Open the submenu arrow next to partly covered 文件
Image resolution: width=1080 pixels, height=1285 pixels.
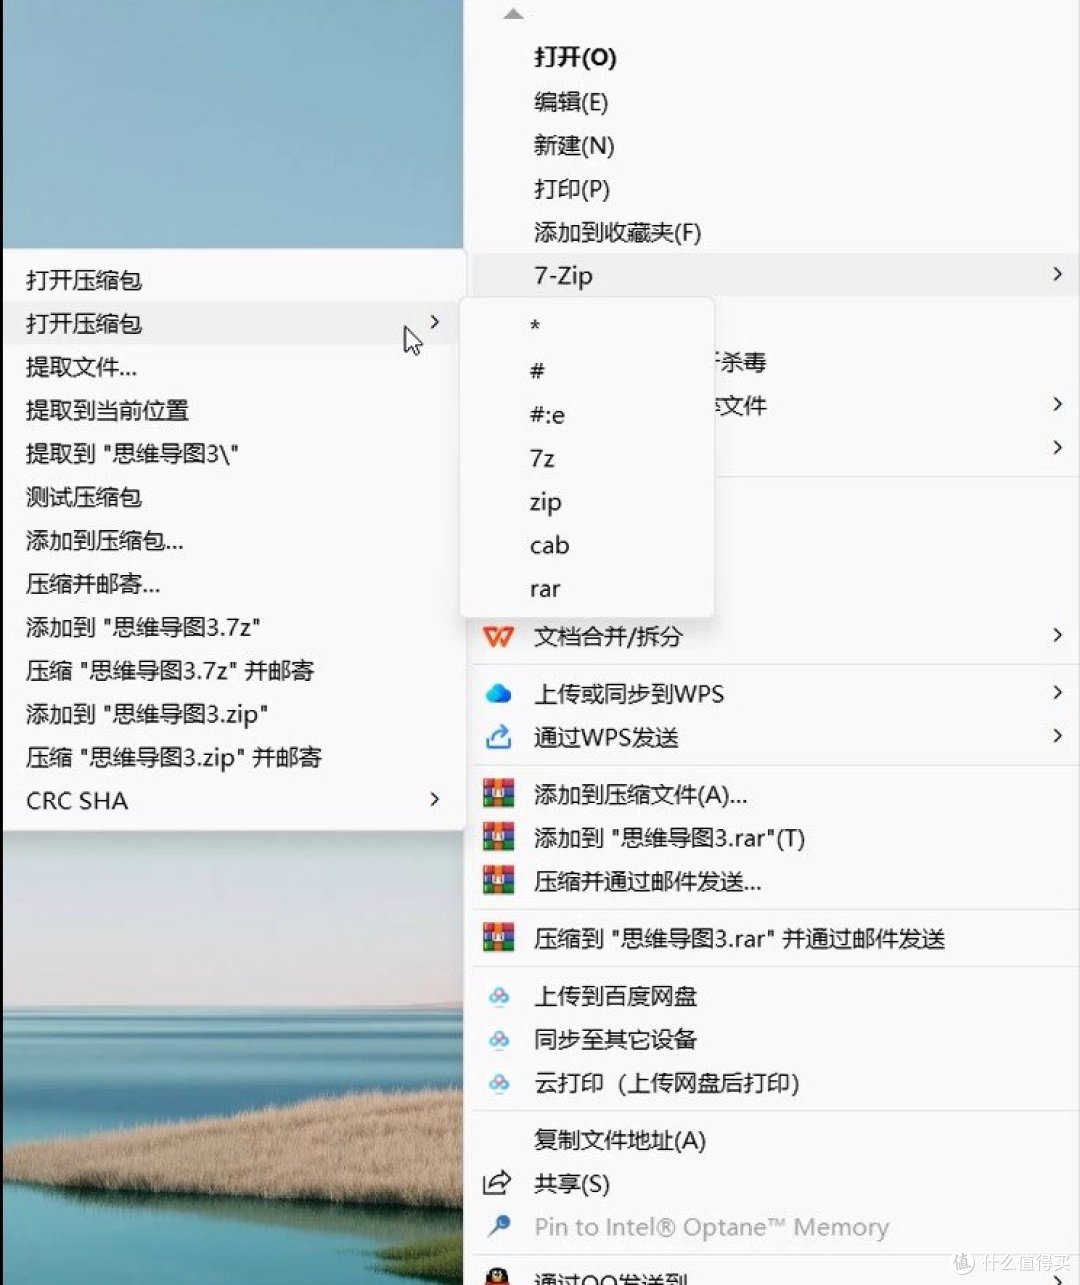(x=1057, y=404)
